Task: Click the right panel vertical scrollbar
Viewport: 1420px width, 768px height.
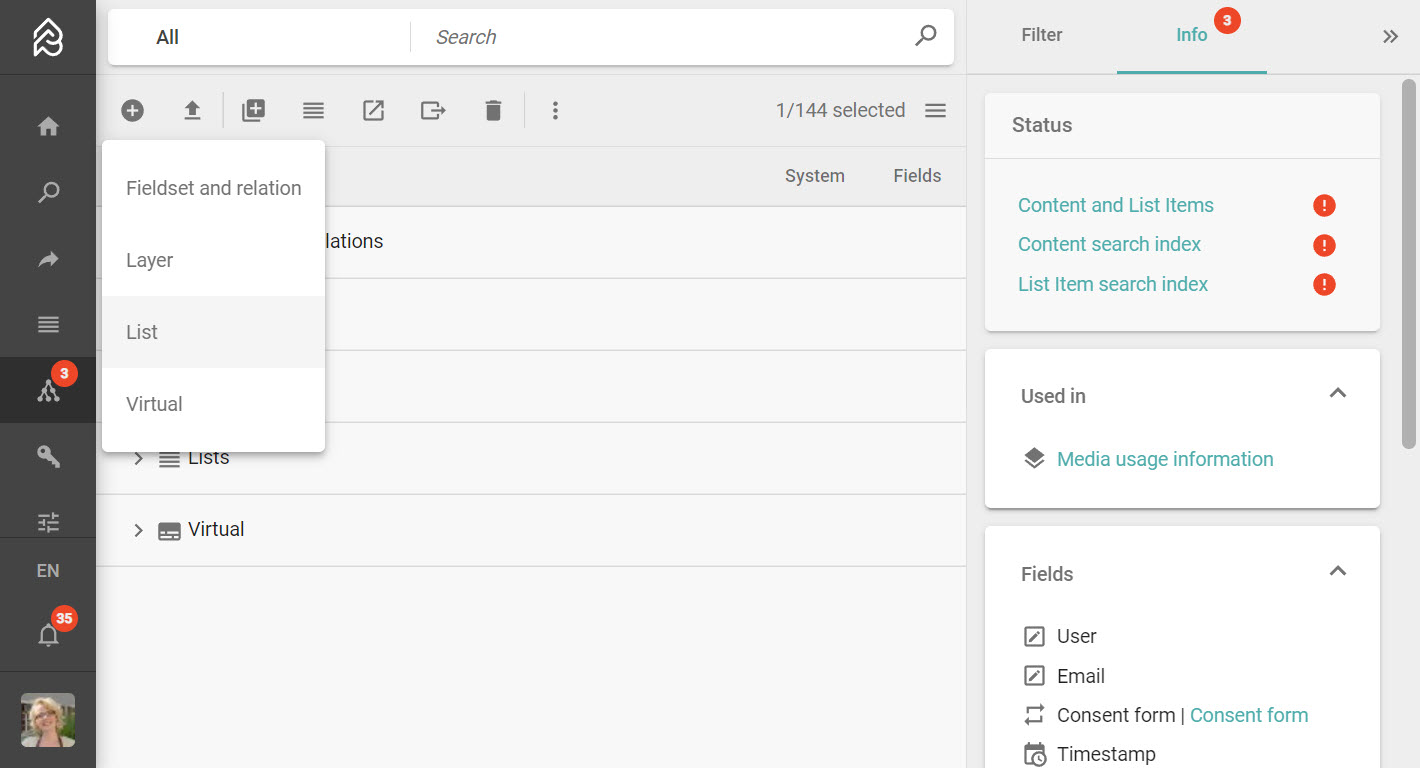Action: (x=1409, y=263)
